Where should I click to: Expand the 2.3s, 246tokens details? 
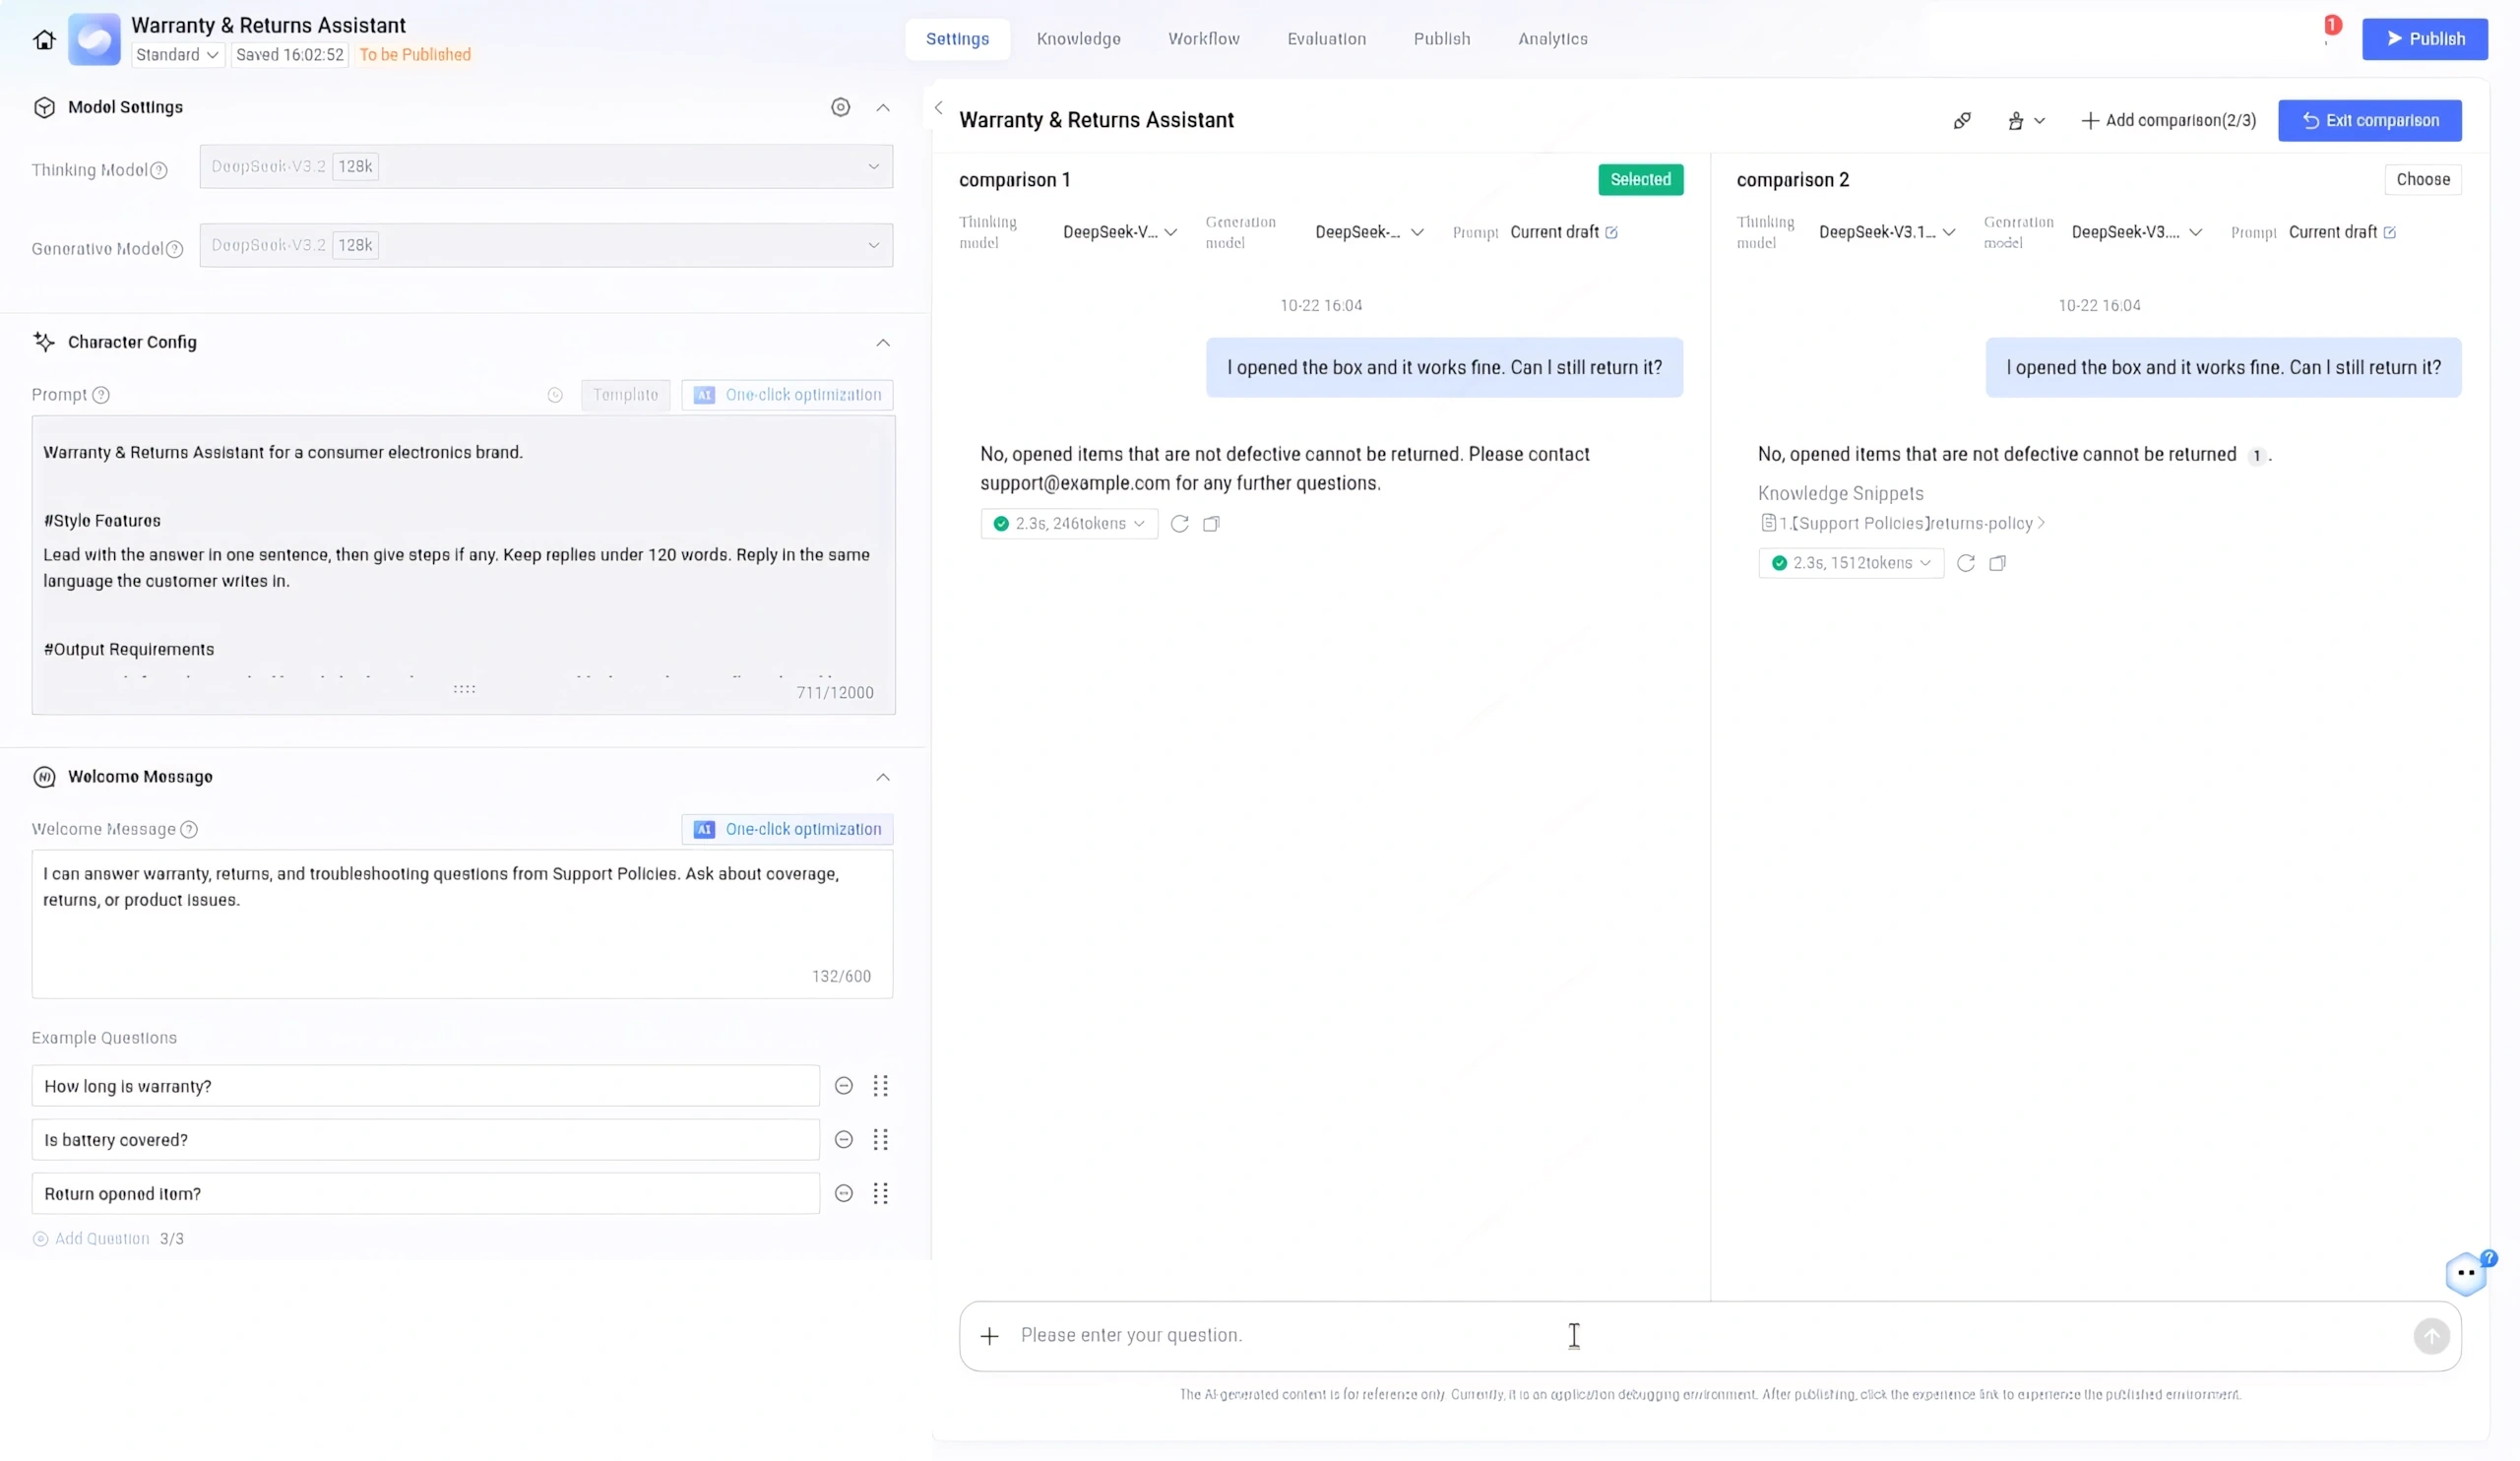1069,523
